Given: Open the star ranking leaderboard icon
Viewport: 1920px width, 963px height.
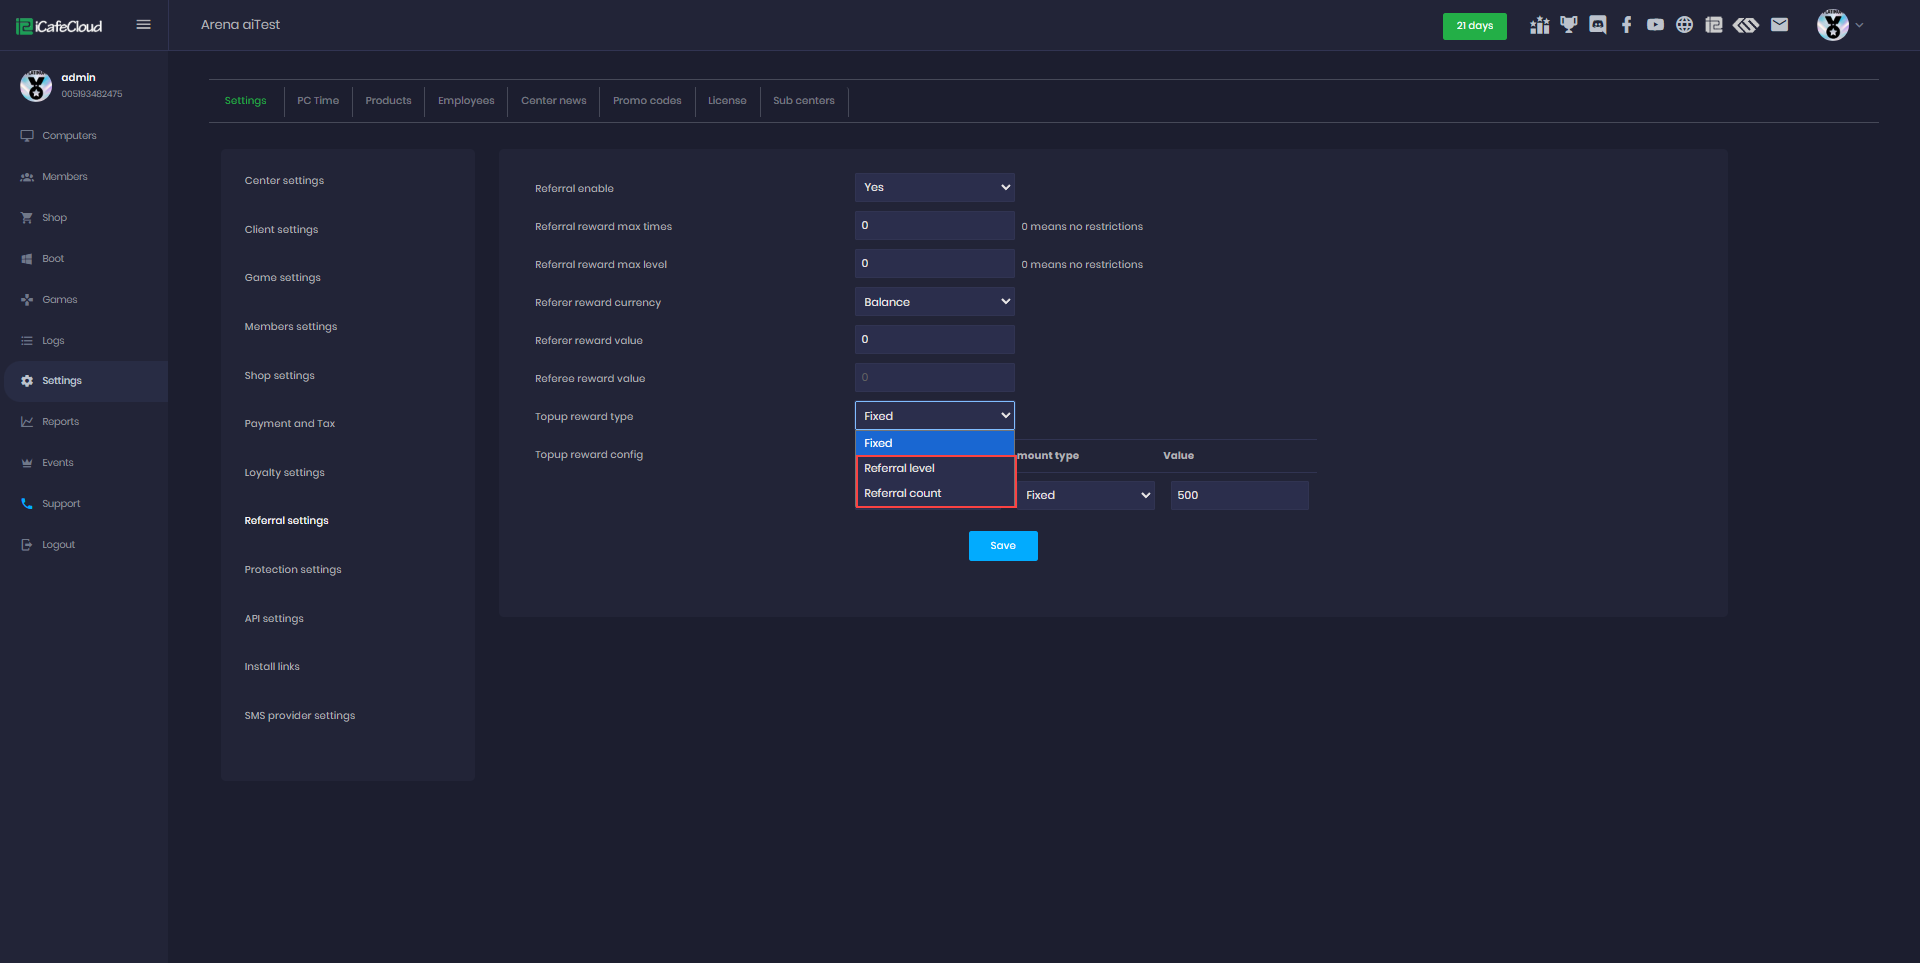Looking at the screenshot, I should click(1540, 25).
